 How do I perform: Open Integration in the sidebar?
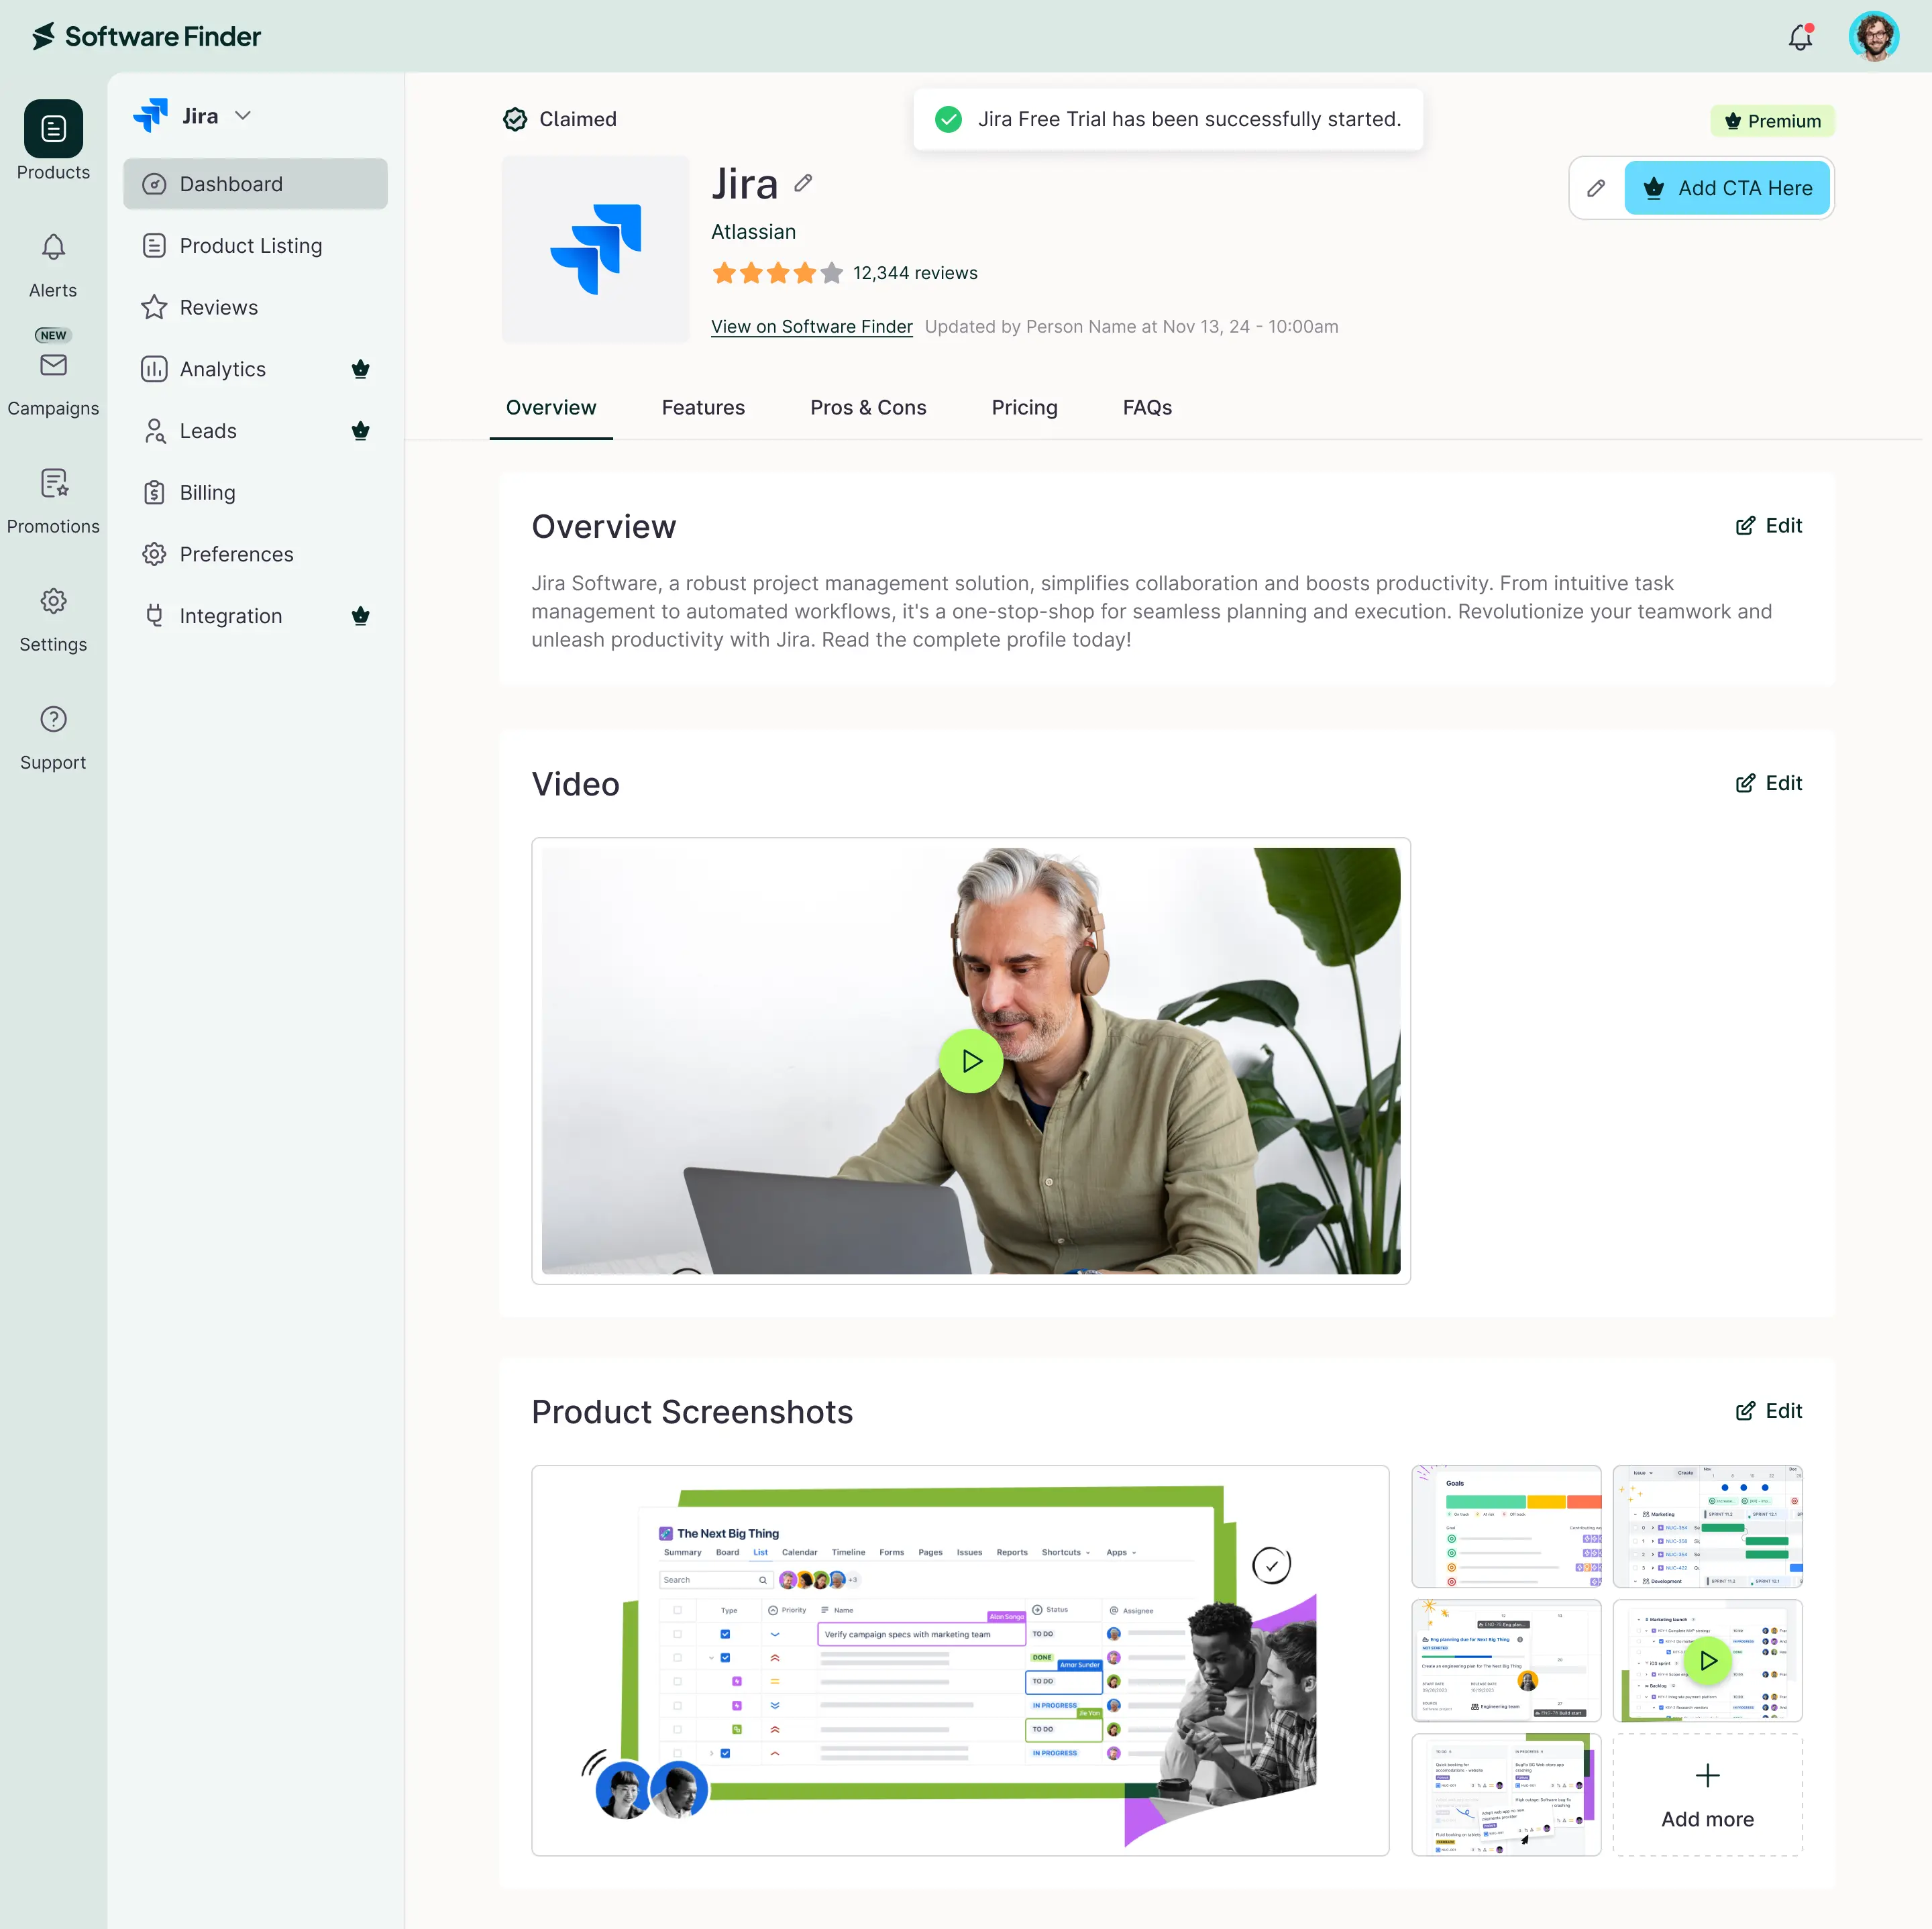tap(255, 616)
